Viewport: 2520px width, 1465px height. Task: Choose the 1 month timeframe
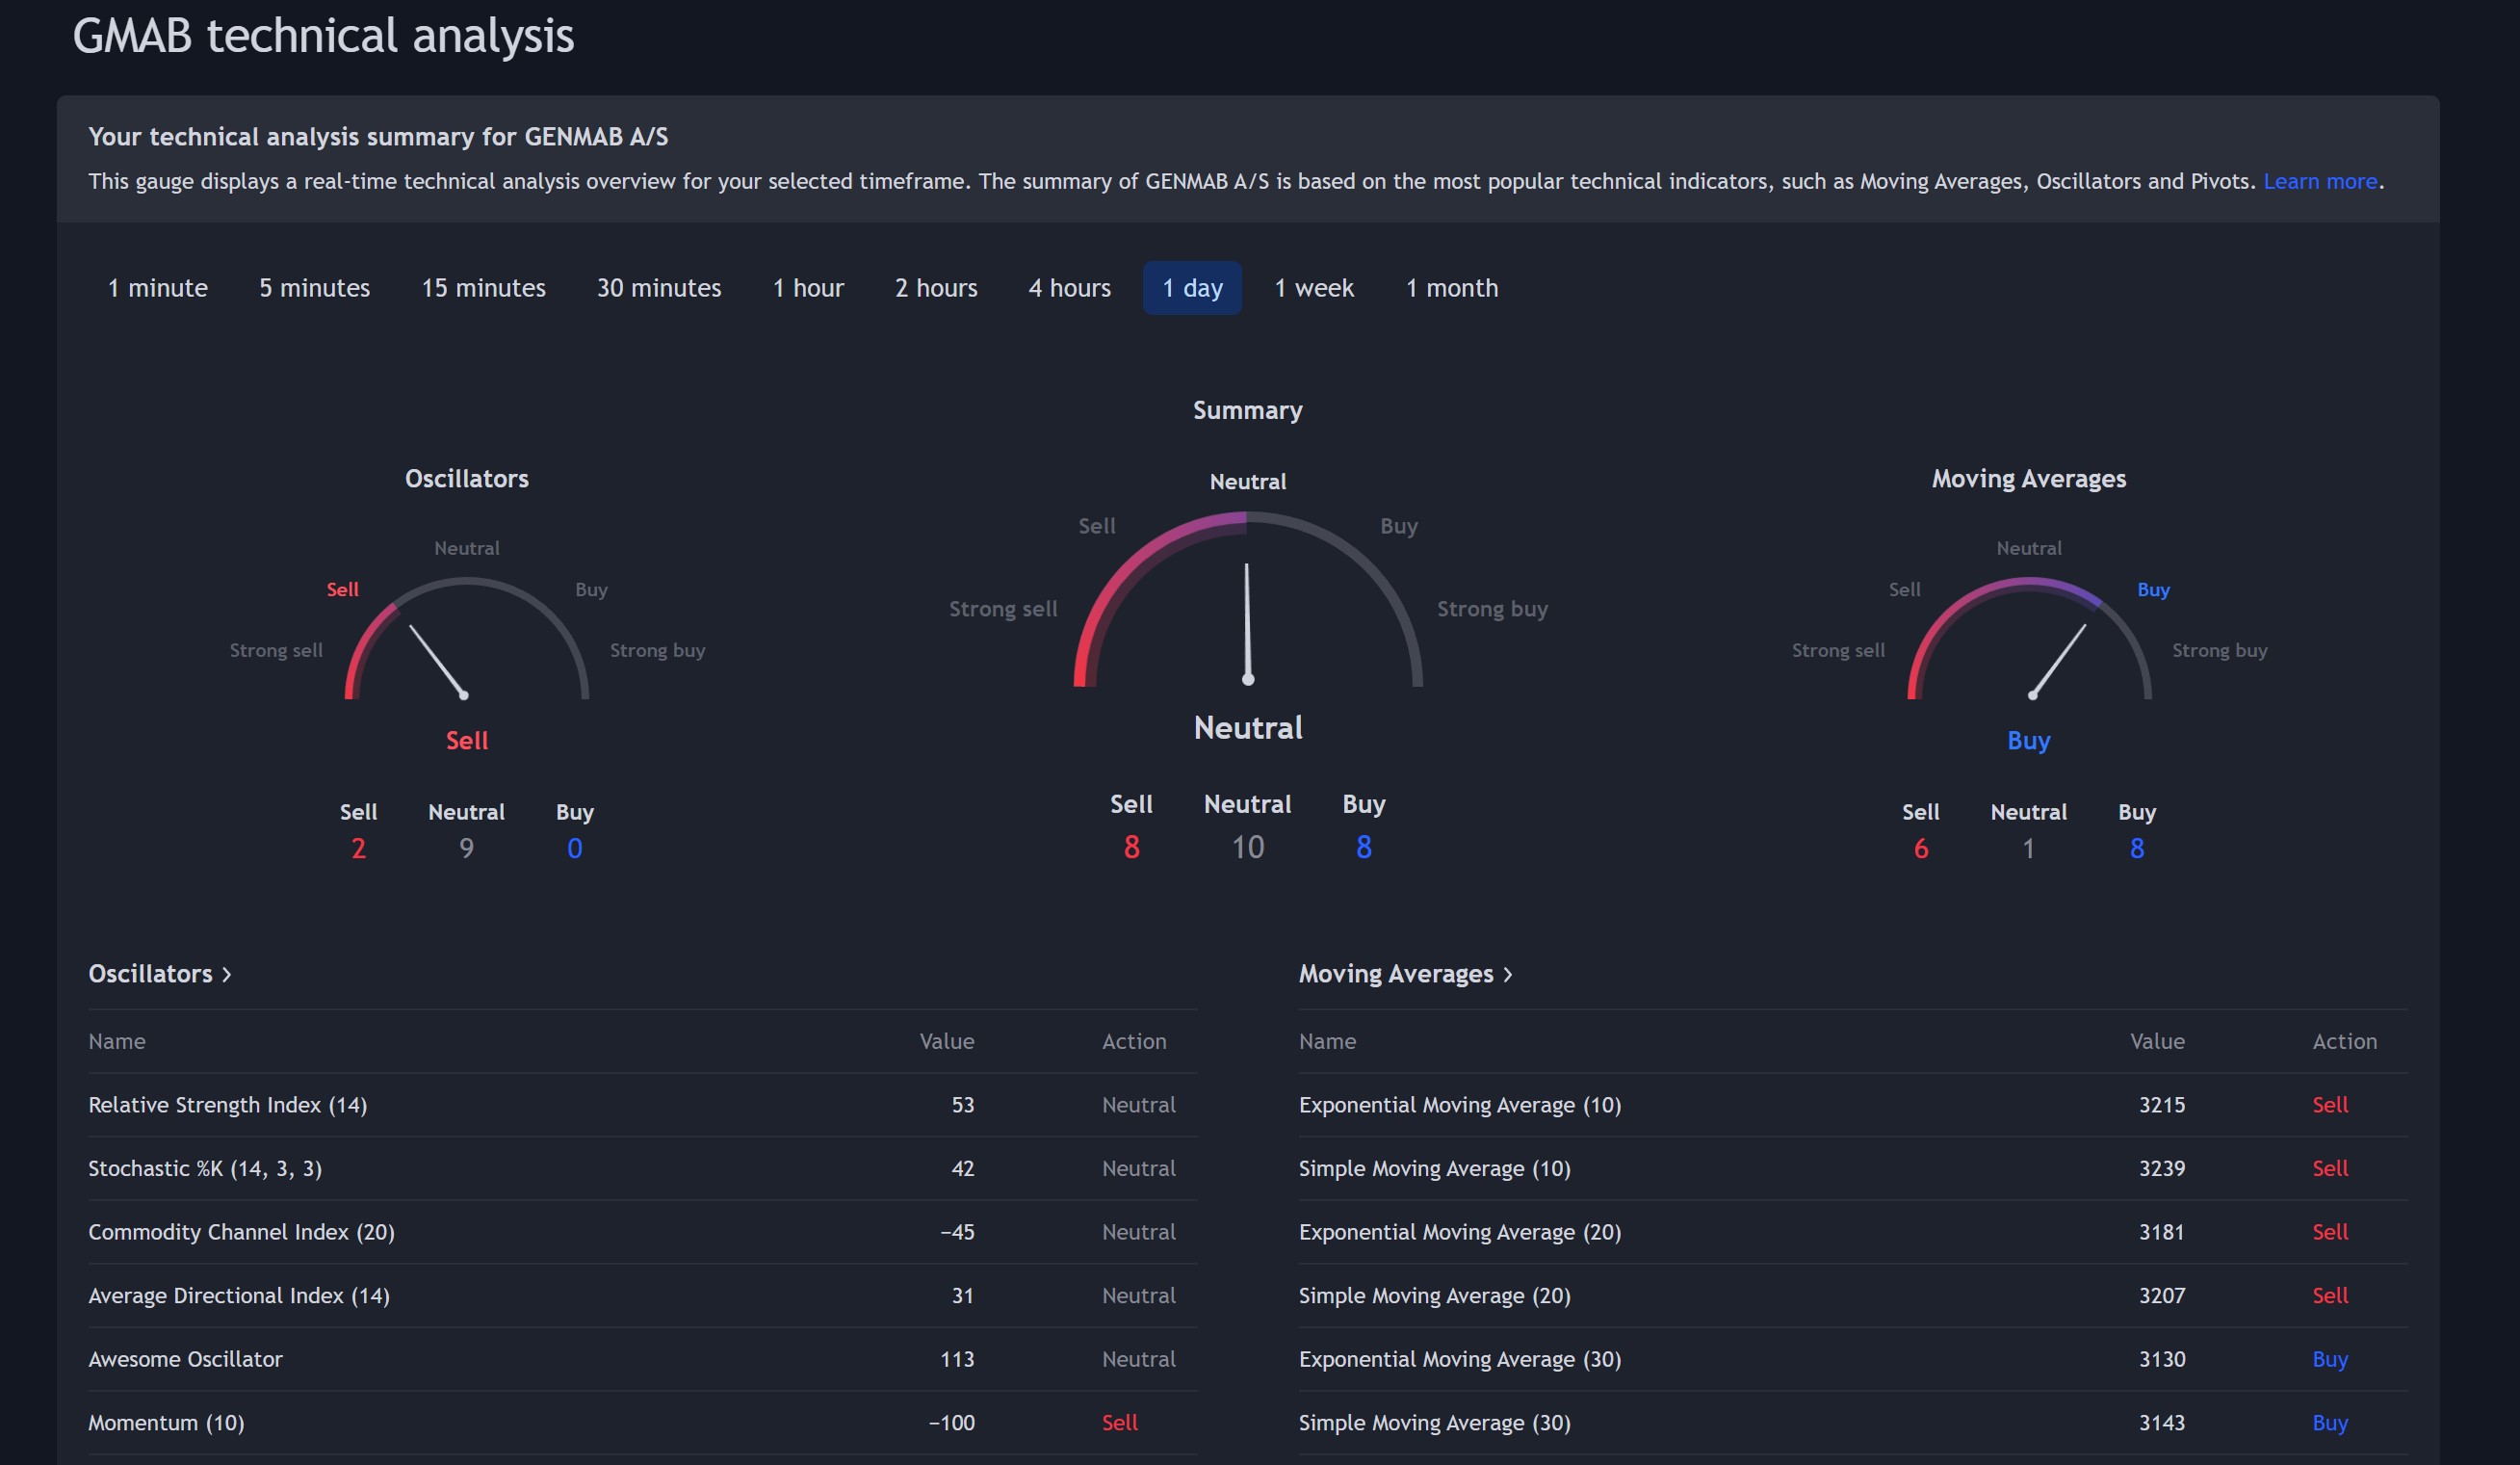(1451, 288)
